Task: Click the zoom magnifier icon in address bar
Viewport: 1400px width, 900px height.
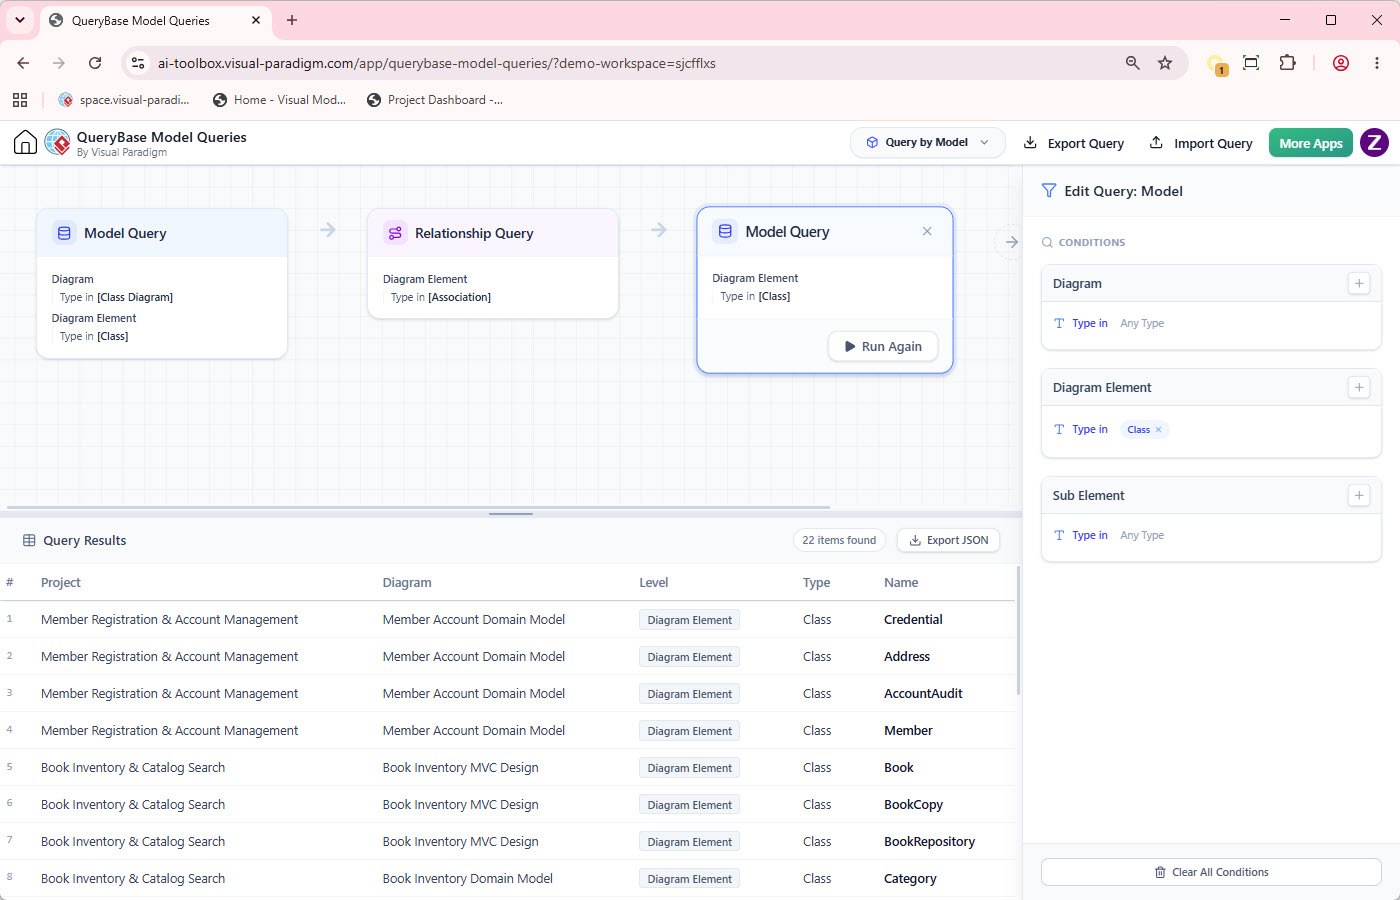Action: [x=1132, y=63]
